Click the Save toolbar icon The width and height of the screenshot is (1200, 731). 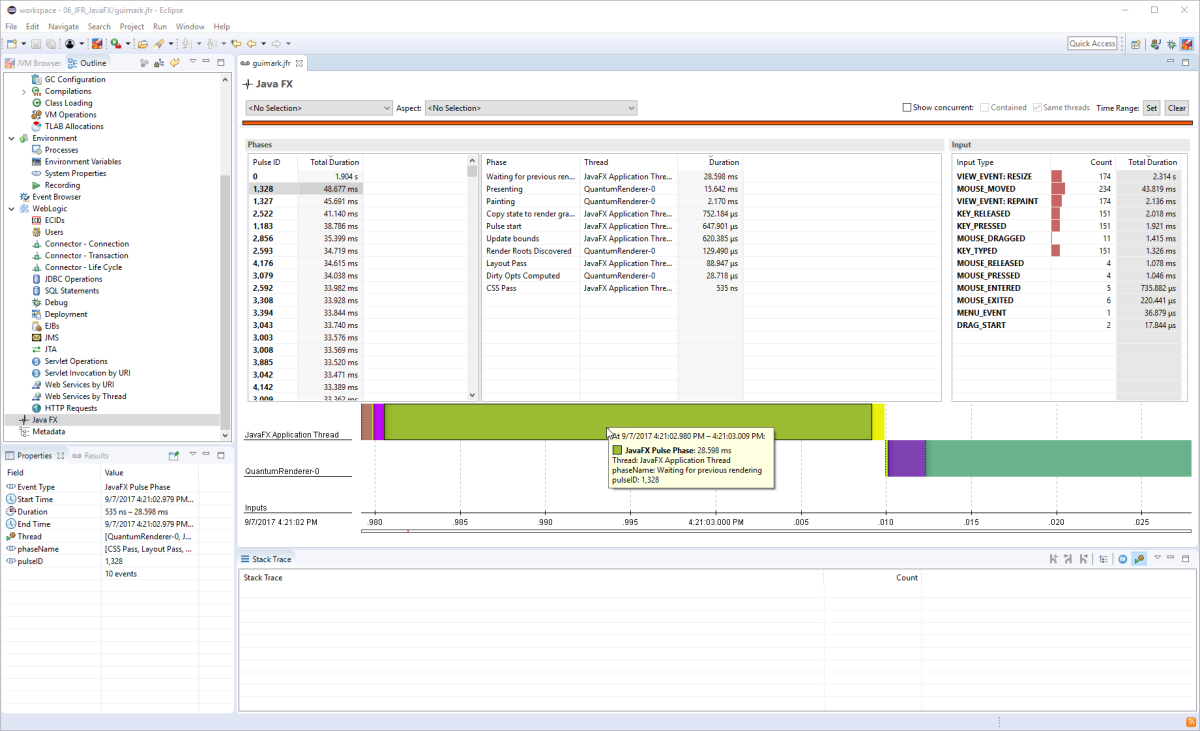click(36, 44)
